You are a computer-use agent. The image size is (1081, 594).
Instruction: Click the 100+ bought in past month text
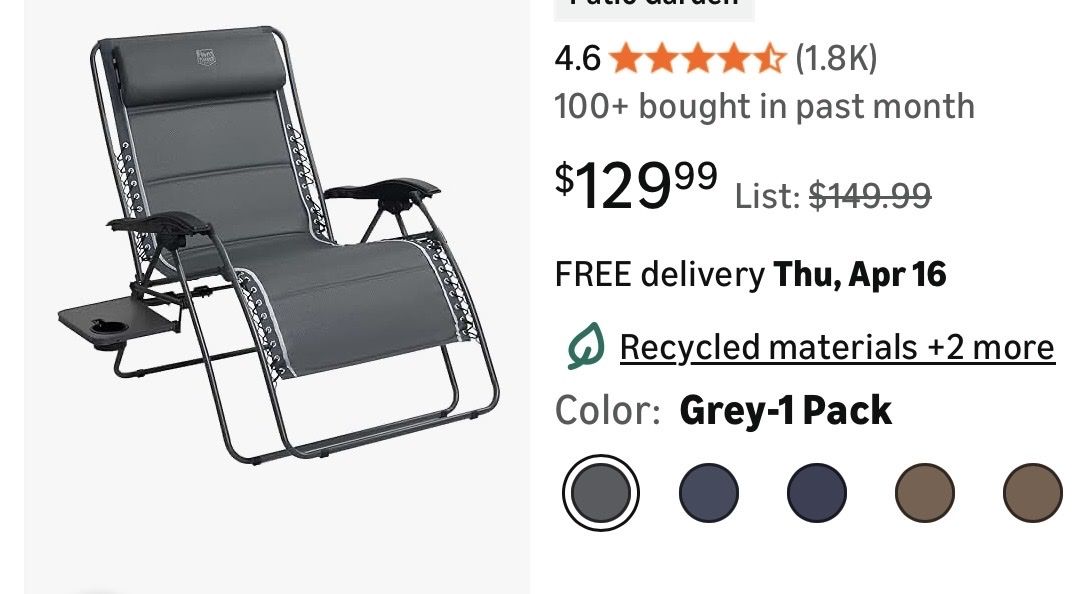coord(765,107)
